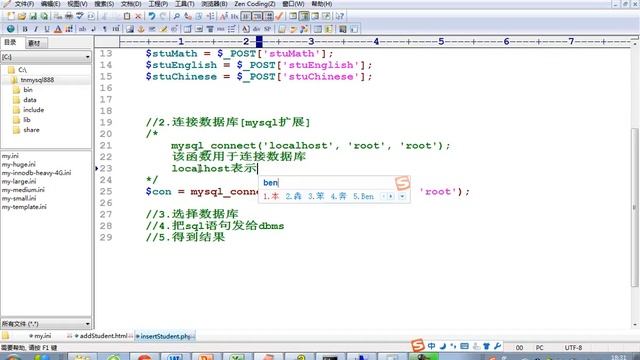Click the globe browser preview icon
Screen dimensions: 640x360
(11, 29)
